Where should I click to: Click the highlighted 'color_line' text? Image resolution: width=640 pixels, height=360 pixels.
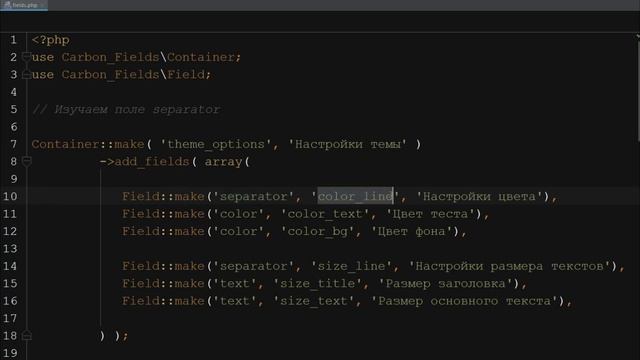[x=355, y=196]
